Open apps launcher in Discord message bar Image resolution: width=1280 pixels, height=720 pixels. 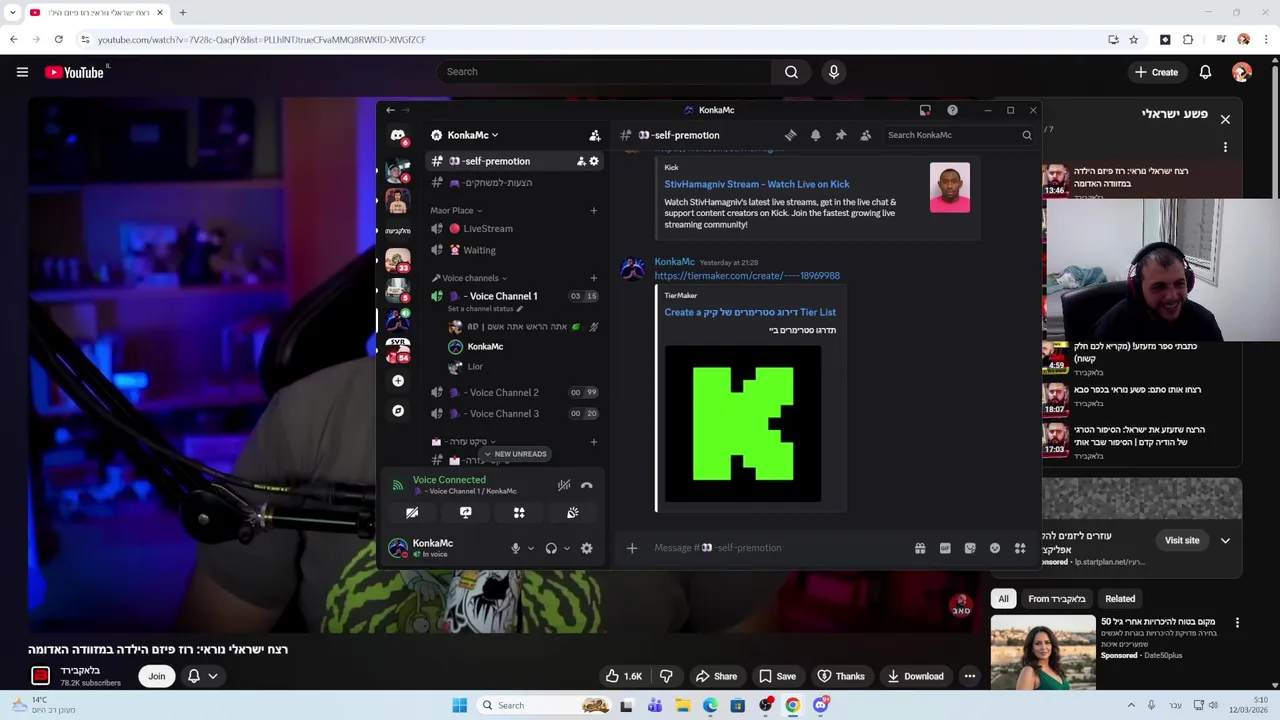[x=1020, y=548]
